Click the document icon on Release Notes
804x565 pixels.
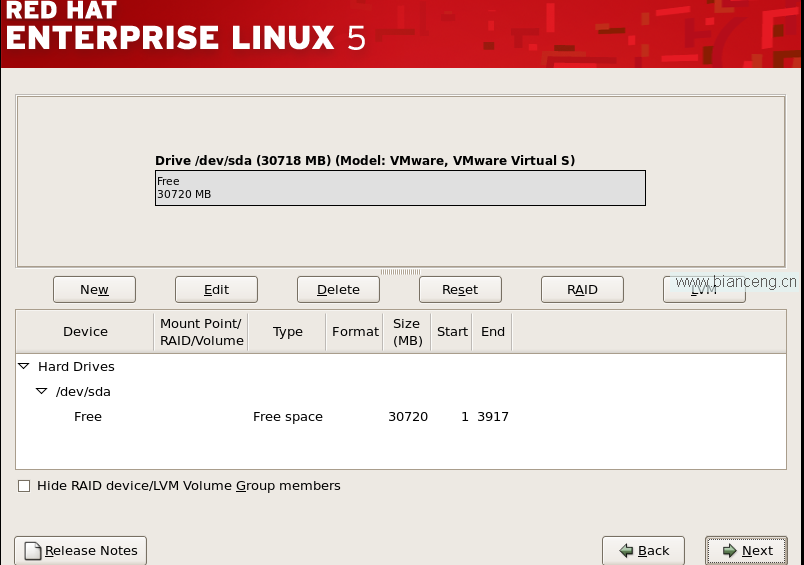(x=33, y=551)
